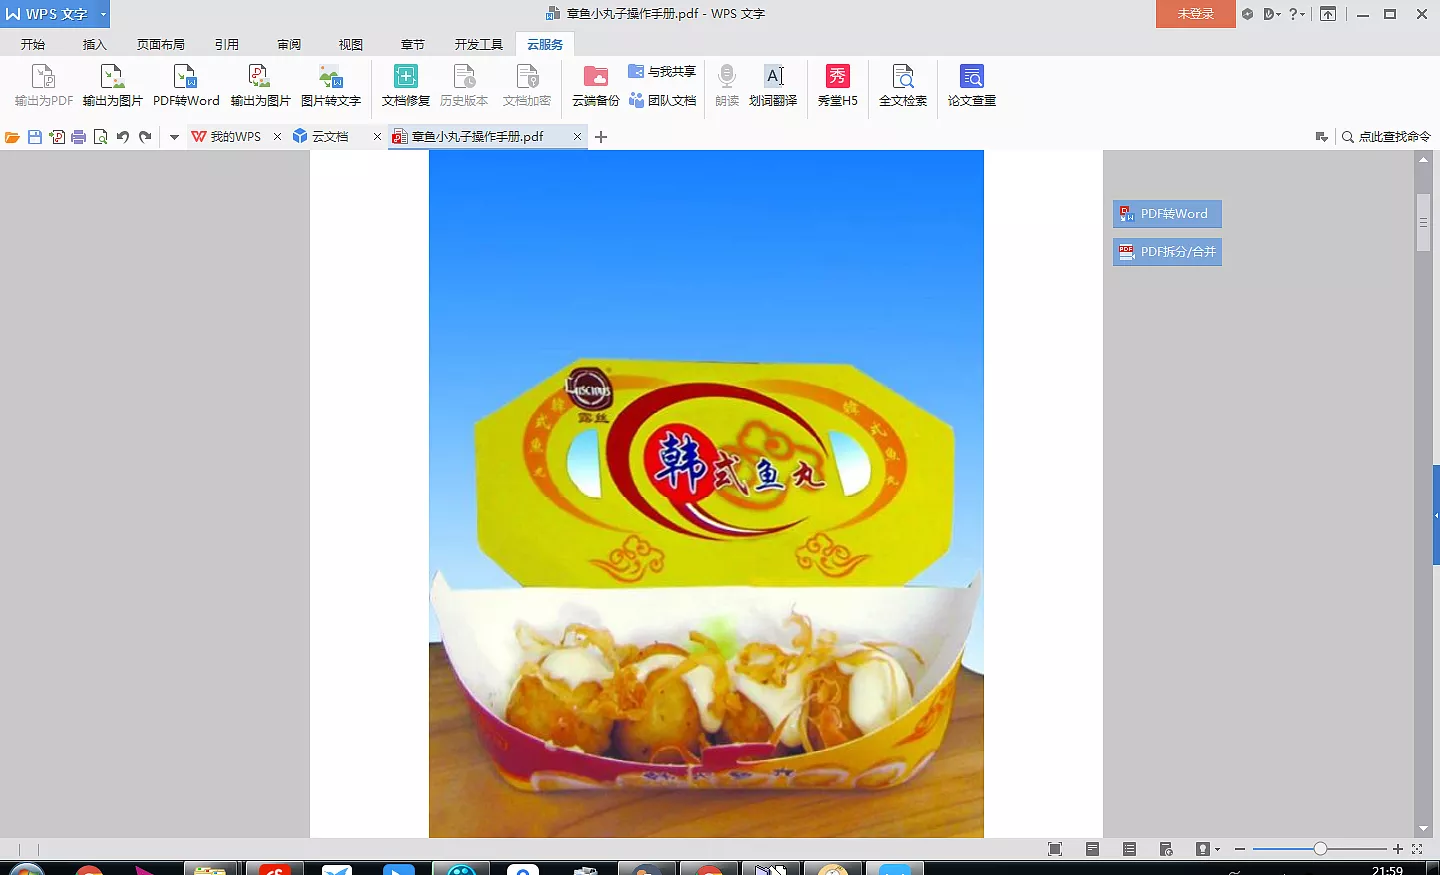This screenshot has height=875, width=1440.
Task: Go to the 审阅 tab
Action: (289, 44)
